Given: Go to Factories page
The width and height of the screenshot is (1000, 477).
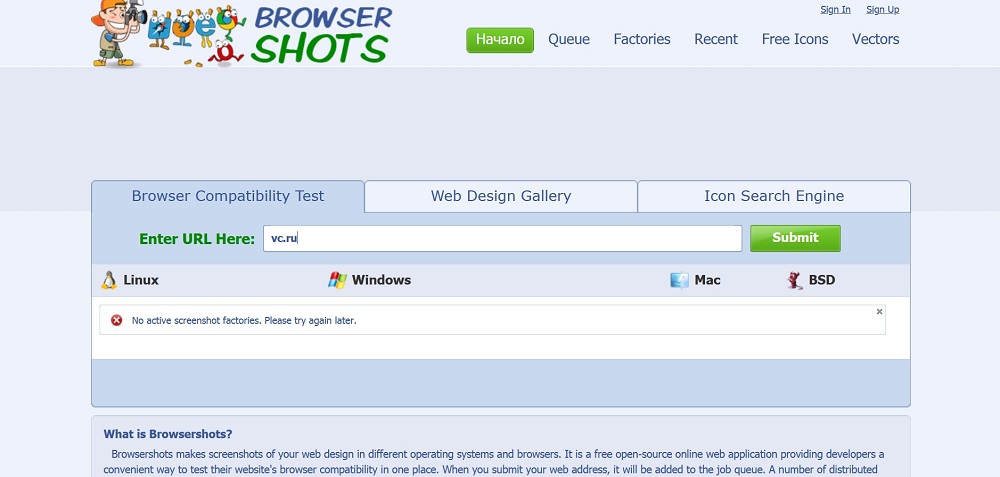Looking at the screenshot, I should tap(642, 40).
